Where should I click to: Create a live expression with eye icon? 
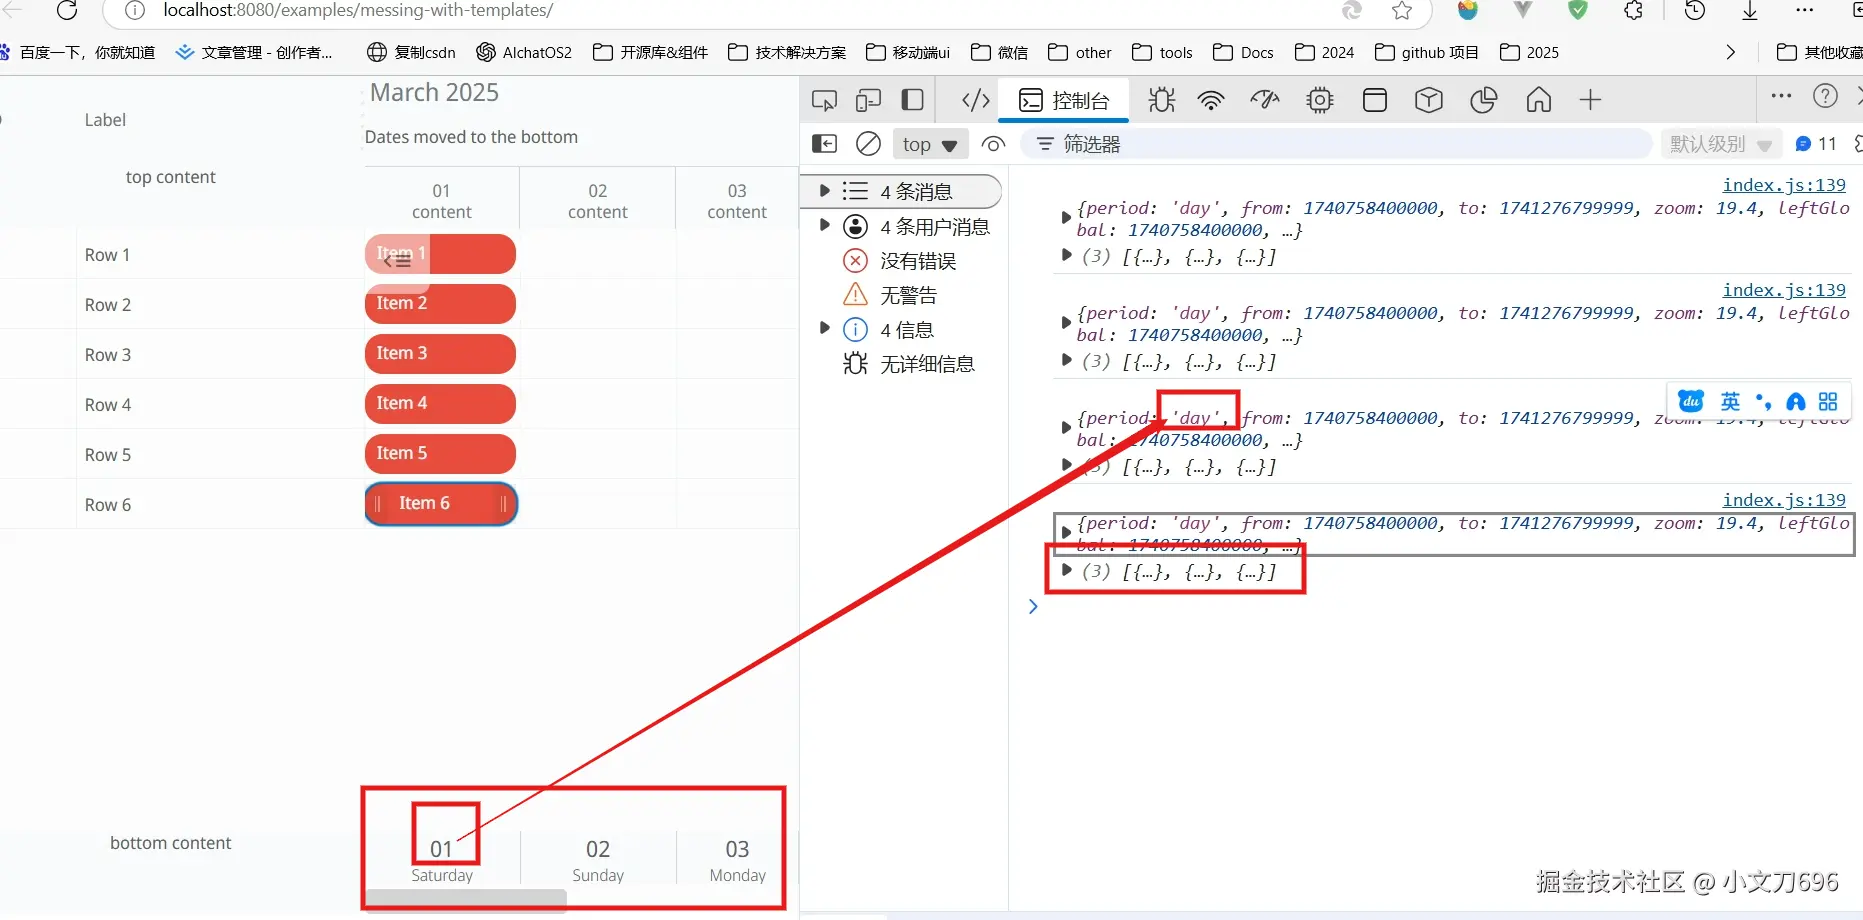993,144
